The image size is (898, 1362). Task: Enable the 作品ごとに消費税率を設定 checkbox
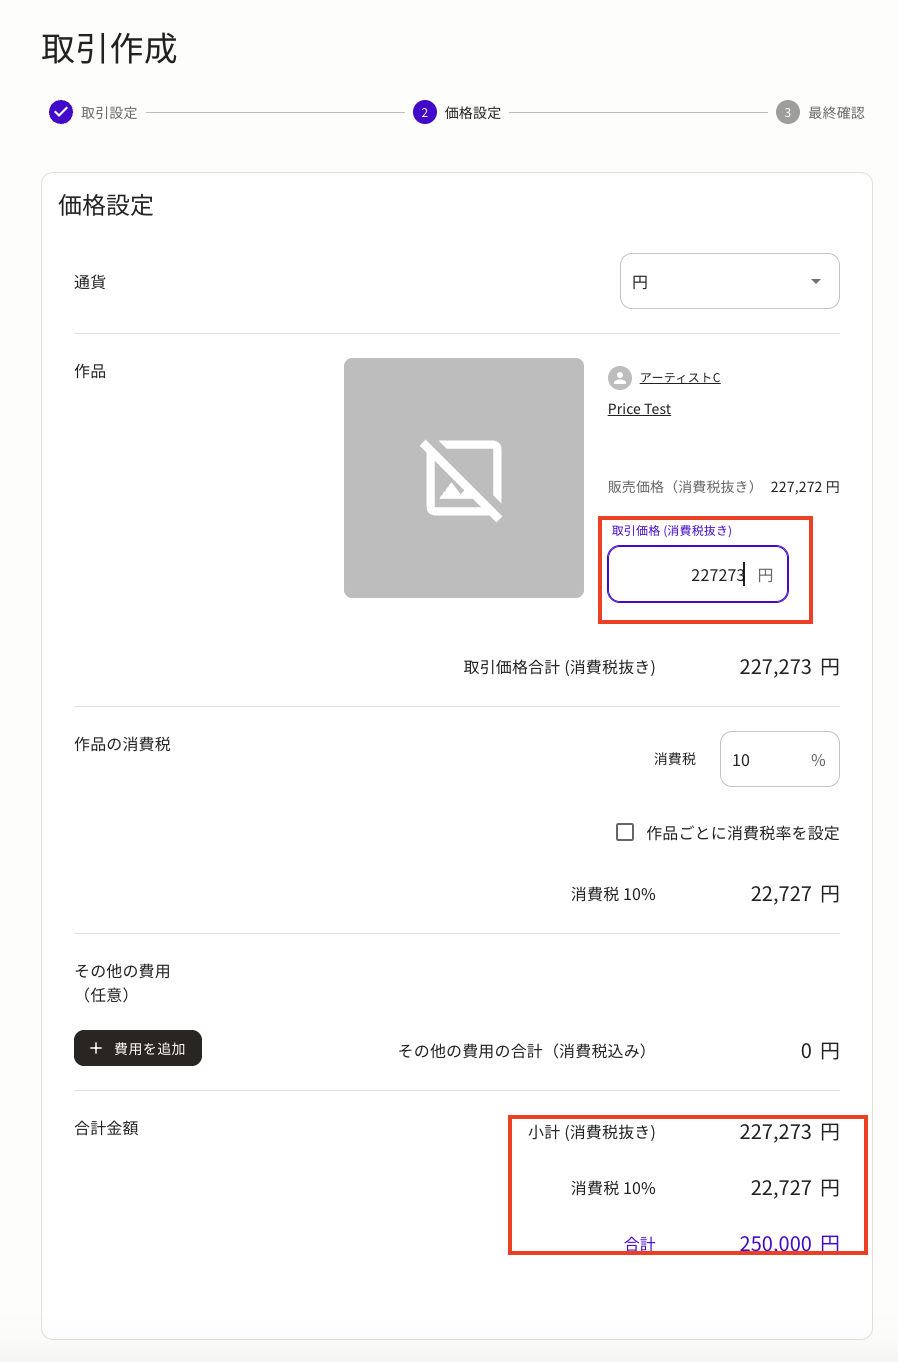(625, 831)
